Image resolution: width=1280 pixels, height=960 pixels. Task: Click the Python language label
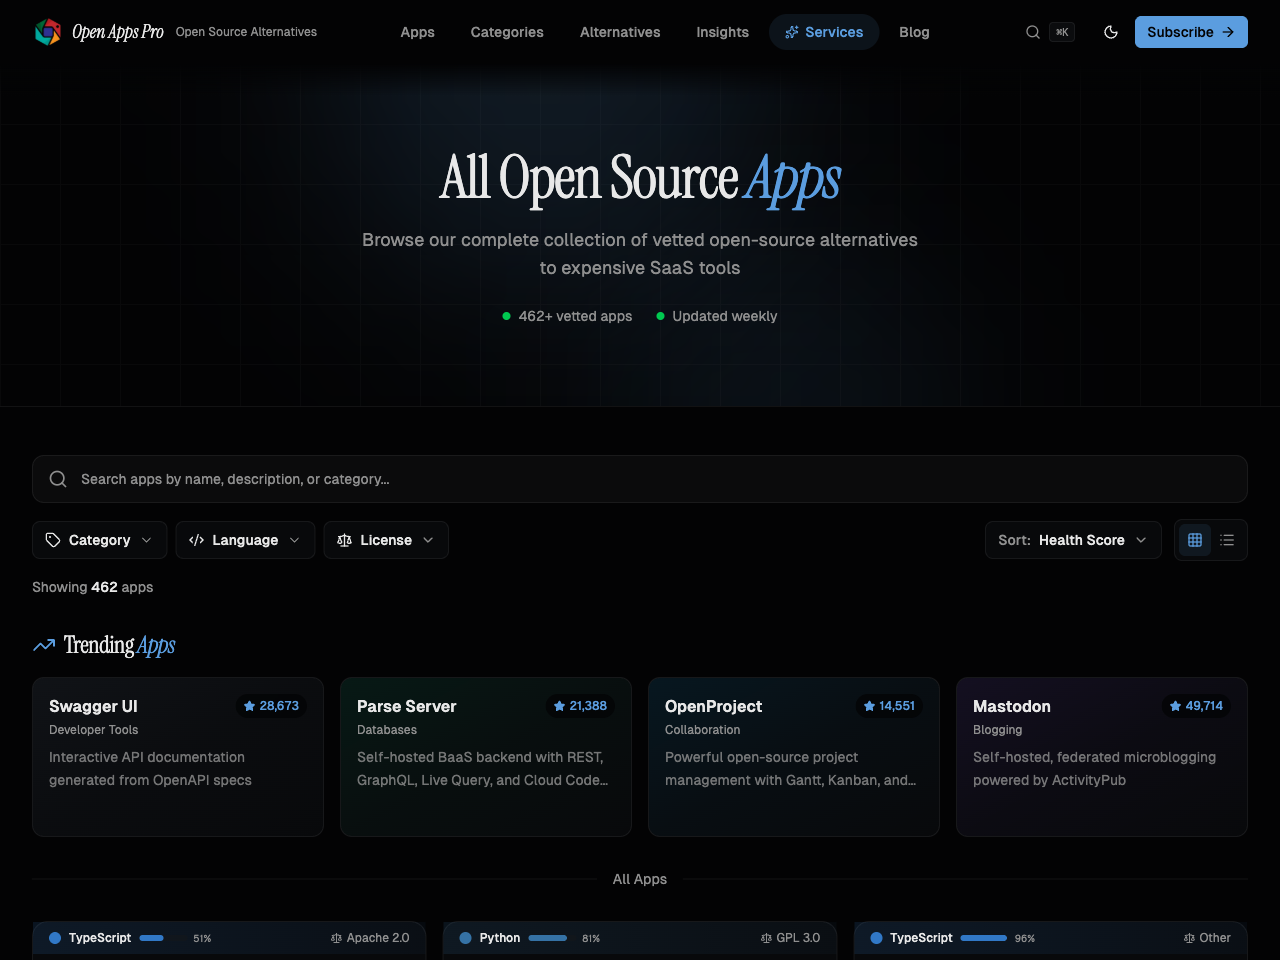coord(500,938)
